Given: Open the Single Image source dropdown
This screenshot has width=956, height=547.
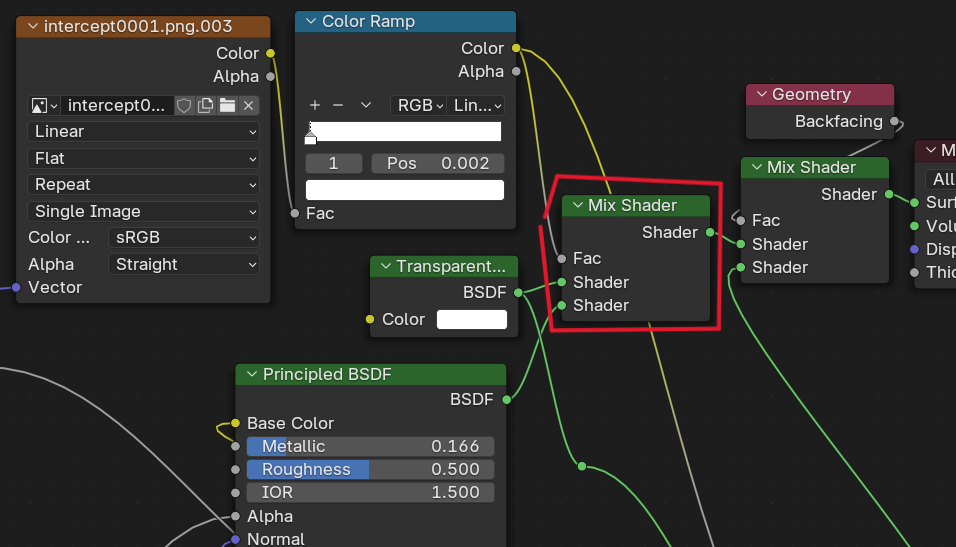Looking at the screenshot, I should pyautogui.click(x=143, y=211).
